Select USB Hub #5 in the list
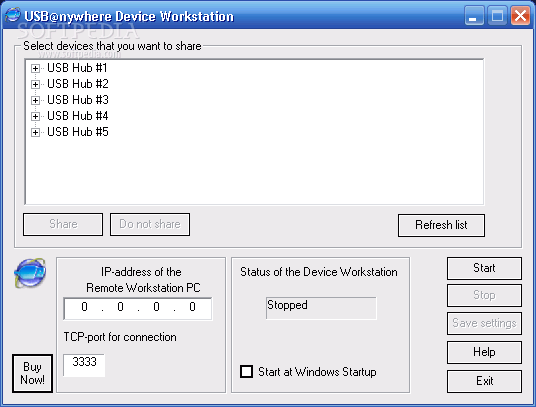 (x=78, y=132)
